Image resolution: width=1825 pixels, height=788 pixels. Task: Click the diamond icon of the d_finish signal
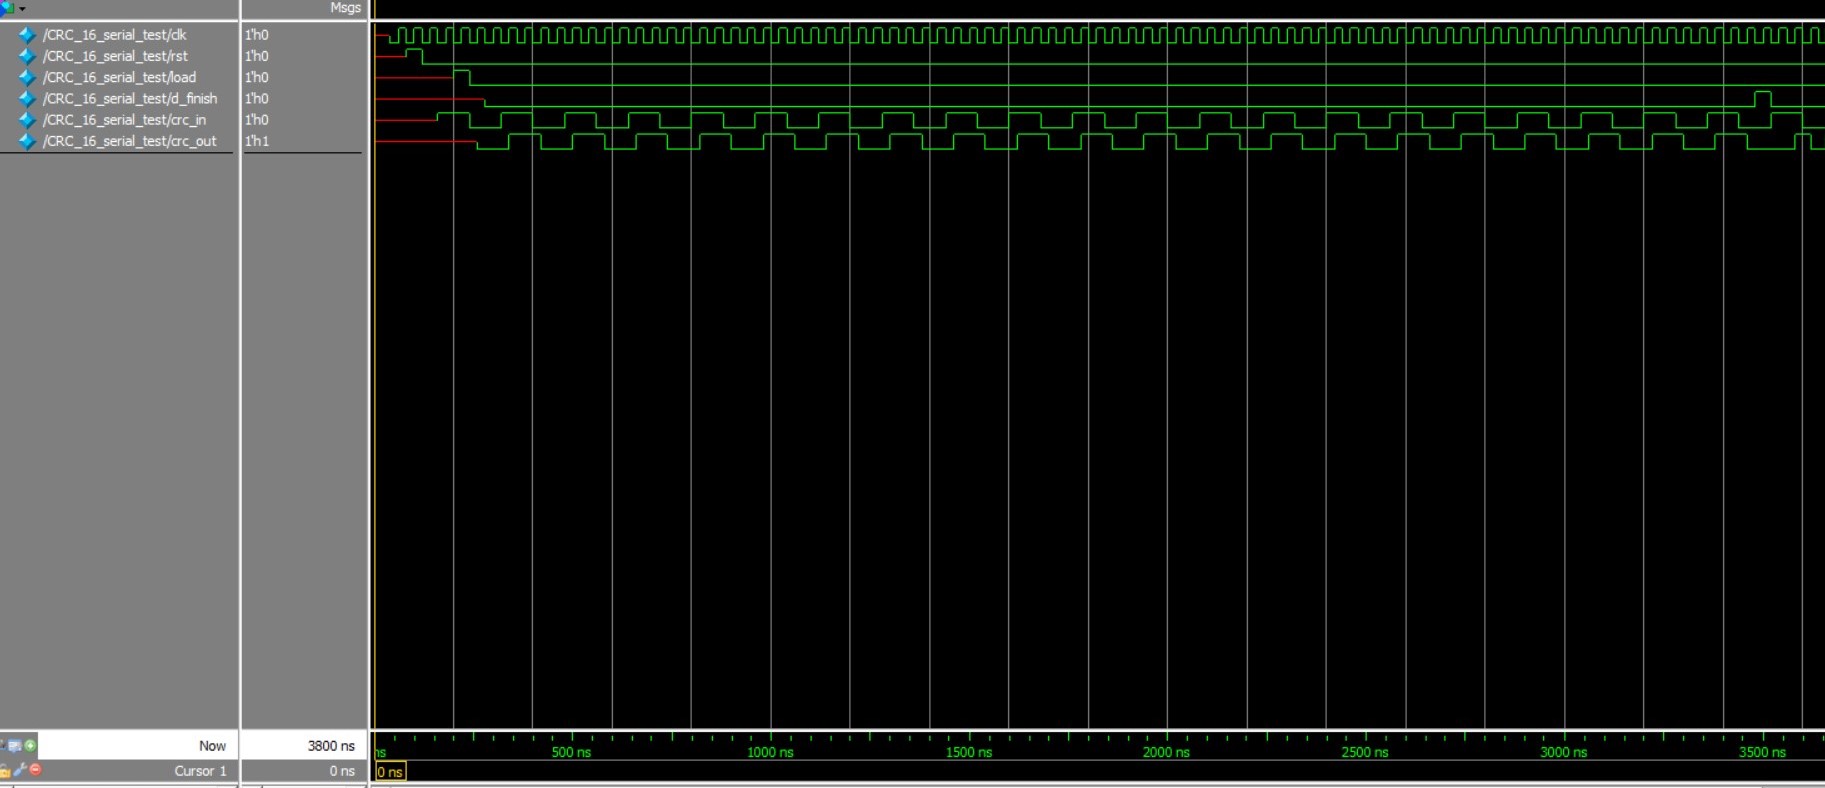(x=27, y=99)
